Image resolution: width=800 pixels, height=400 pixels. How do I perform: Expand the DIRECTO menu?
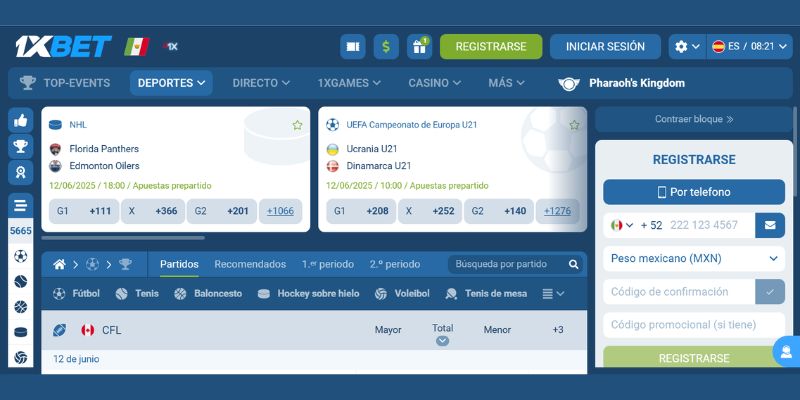click(x=261, y=83)
